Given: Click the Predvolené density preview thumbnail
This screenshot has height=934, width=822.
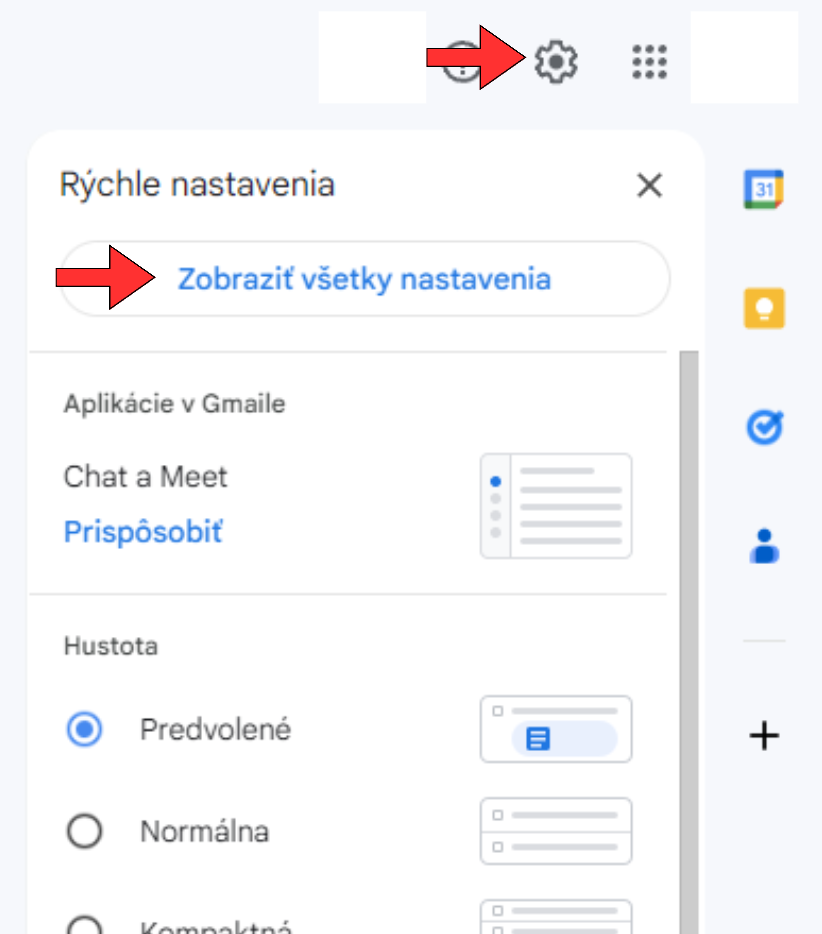Looking at the screenshot, I should [556, 729].
